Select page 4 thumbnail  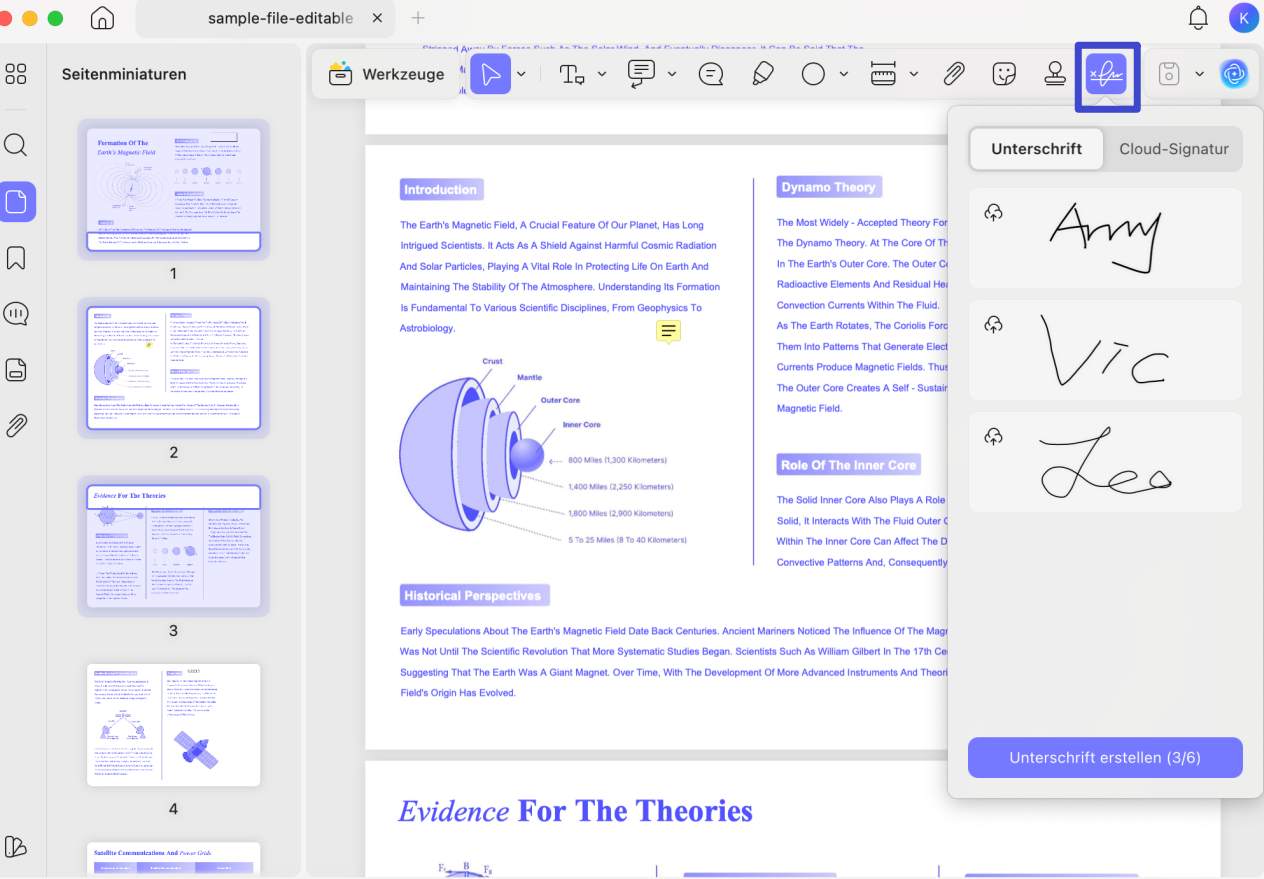173,725
